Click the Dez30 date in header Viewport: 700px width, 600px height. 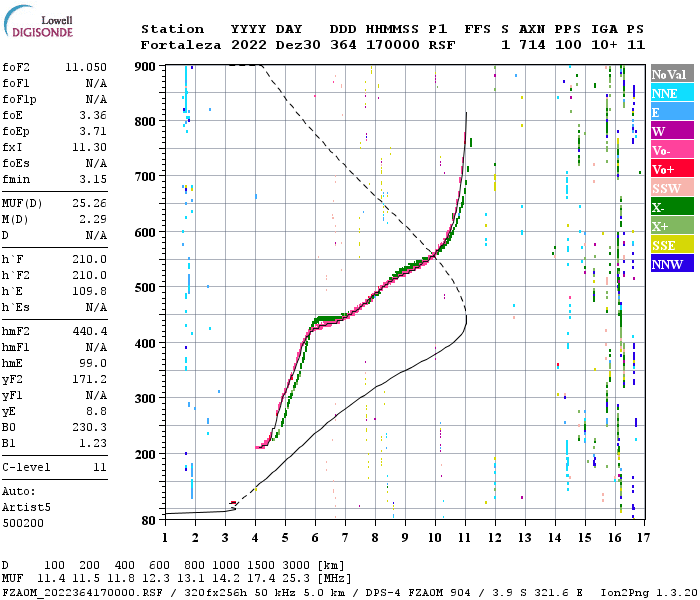(x=298, y=45)
